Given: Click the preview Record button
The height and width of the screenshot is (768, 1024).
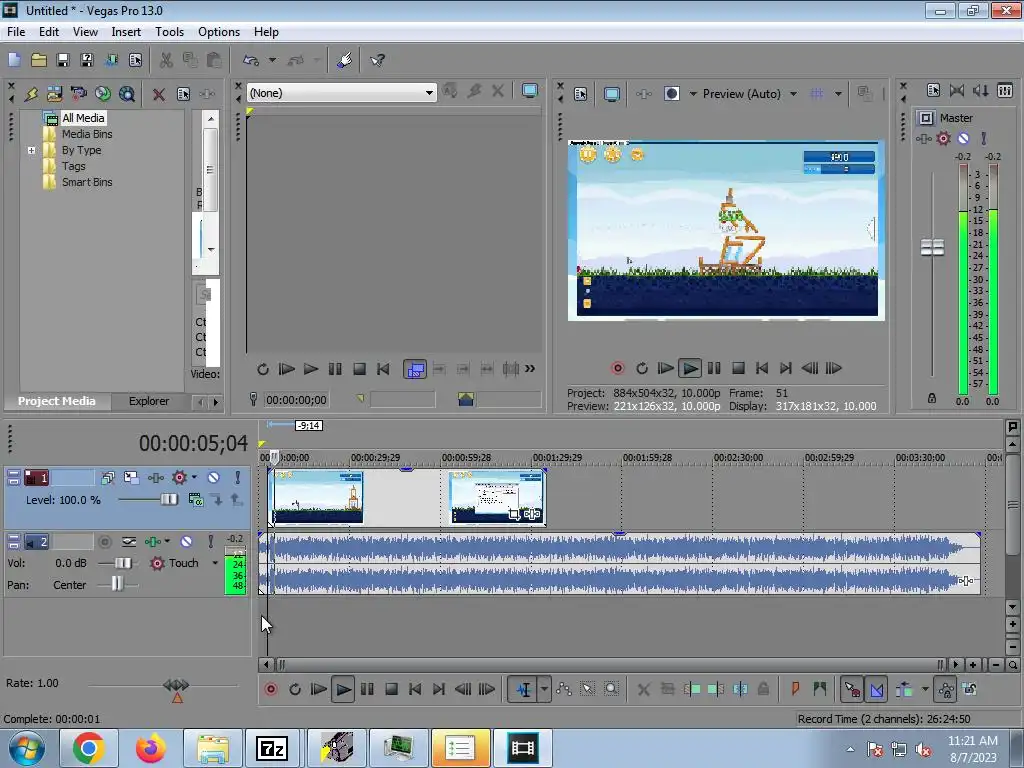Looking at the screenshot, I should click(x=618, y=368).
